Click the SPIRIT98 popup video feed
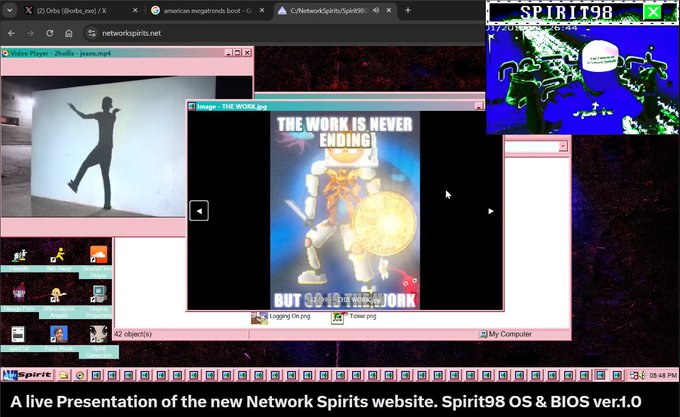680x417 pixels. click(582, 79)
